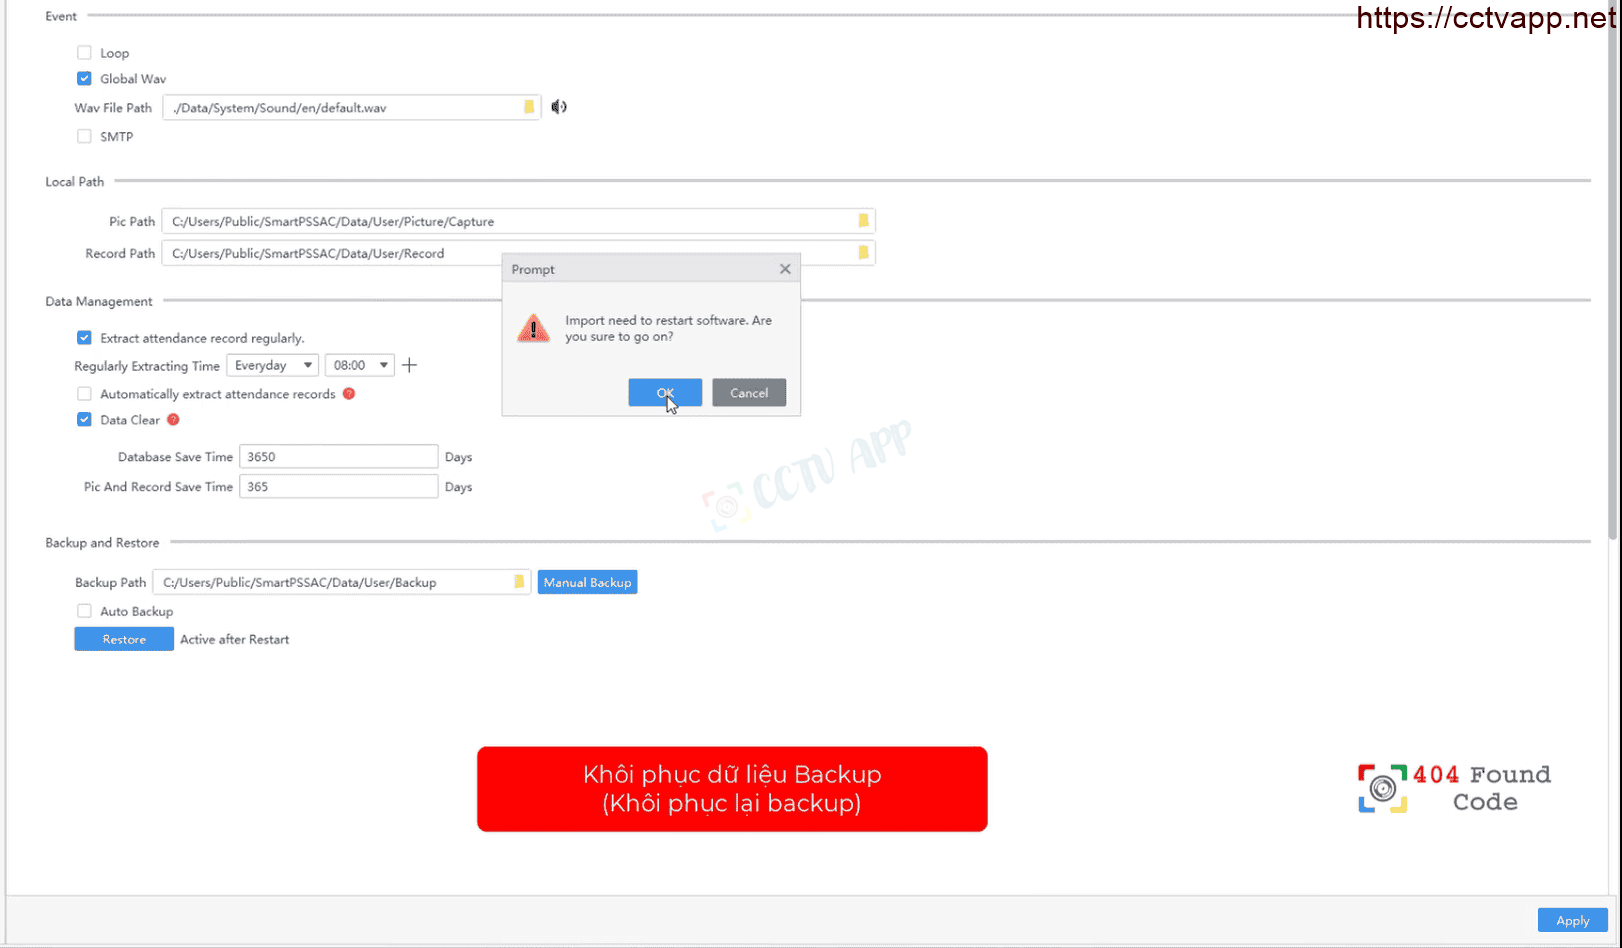This screenshot has width=1622, height=948.
Task: Open the Everyday frequency dropdown
Action: pos(273,365)
